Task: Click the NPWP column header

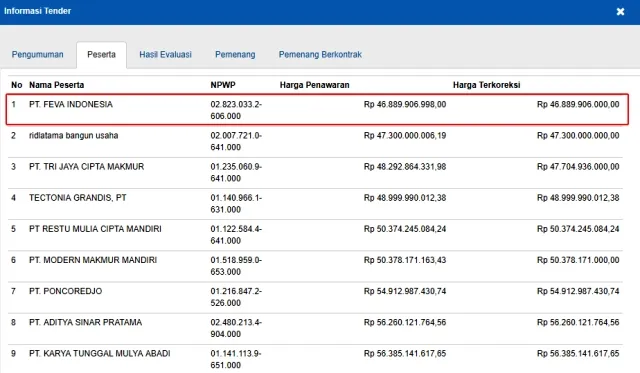Action: (x=223, y=85)
